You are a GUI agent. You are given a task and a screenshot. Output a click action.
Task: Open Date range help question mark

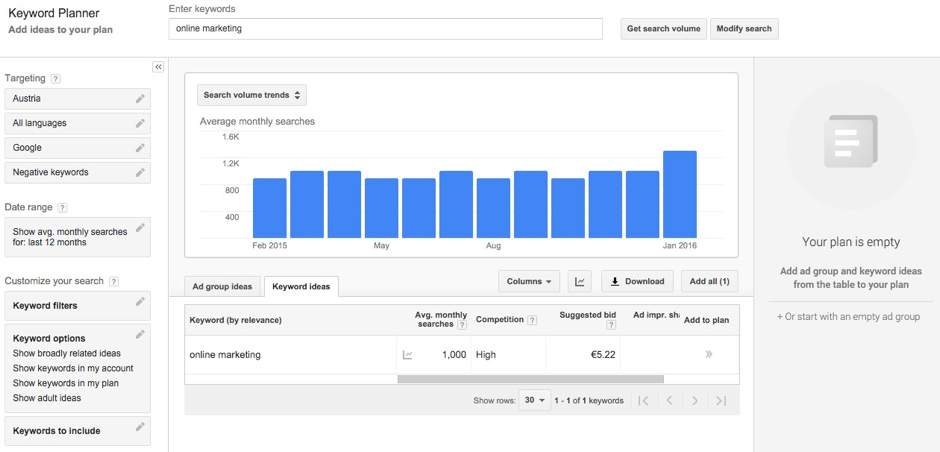62,207
